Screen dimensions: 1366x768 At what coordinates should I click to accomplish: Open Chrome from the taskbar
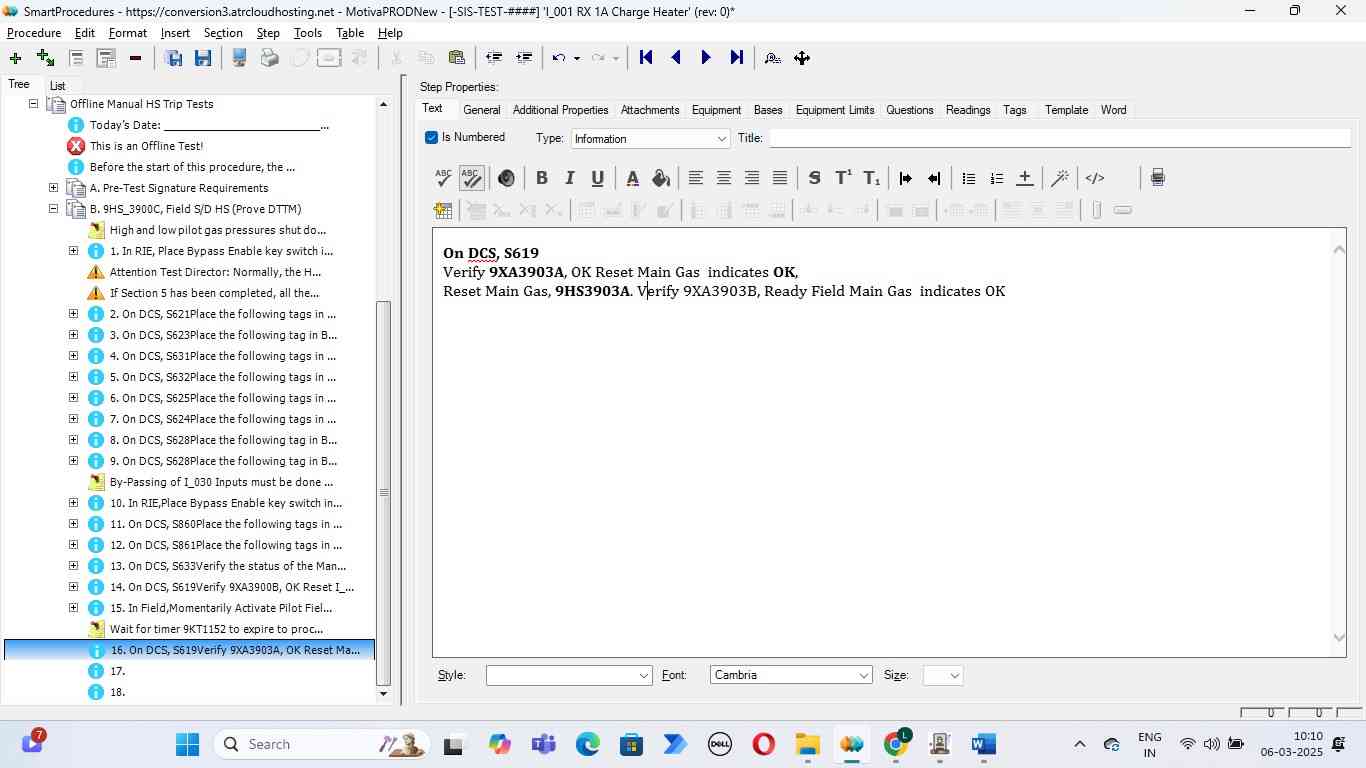(x=896, y=744)
